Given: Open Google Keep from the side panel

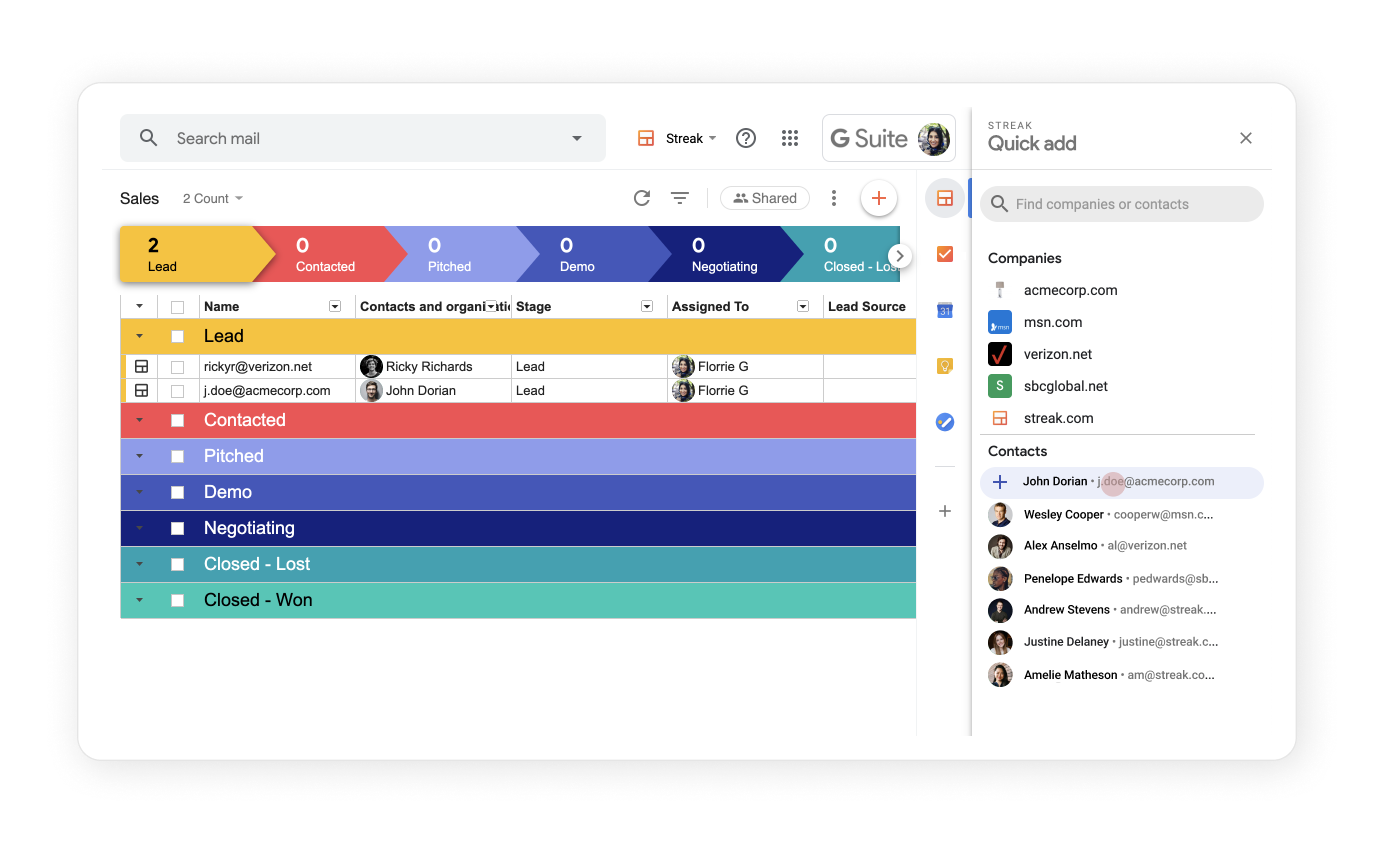Looking at the screenshot, I should click(944, 366).
